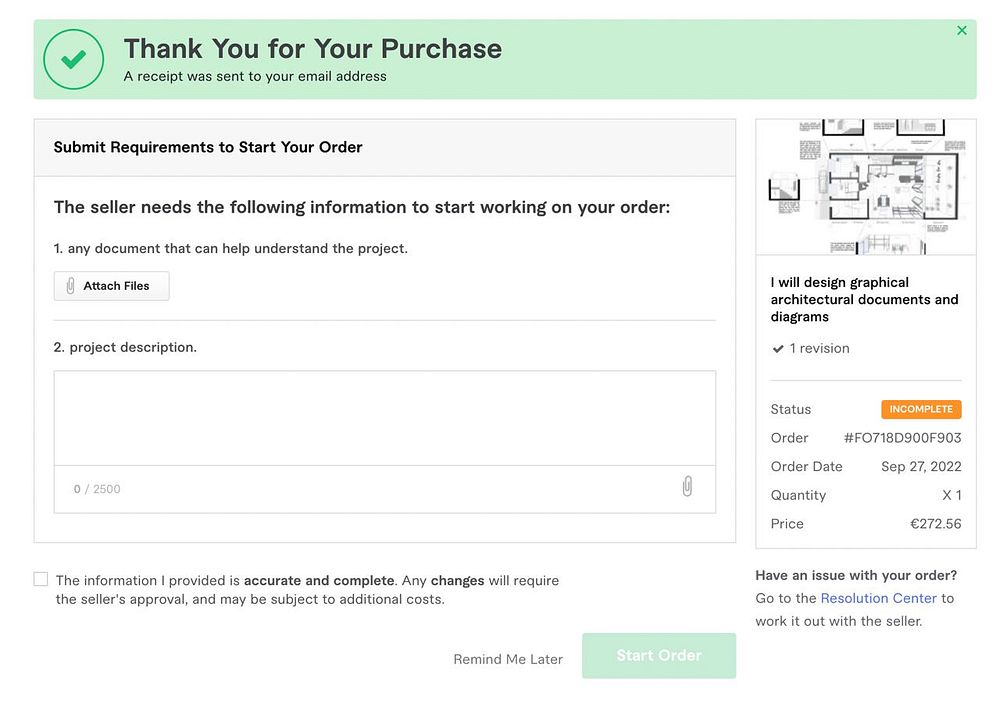Click the €272.56 price value
The height and width of the screenshot is (718, 1000).
pos(935,524)
